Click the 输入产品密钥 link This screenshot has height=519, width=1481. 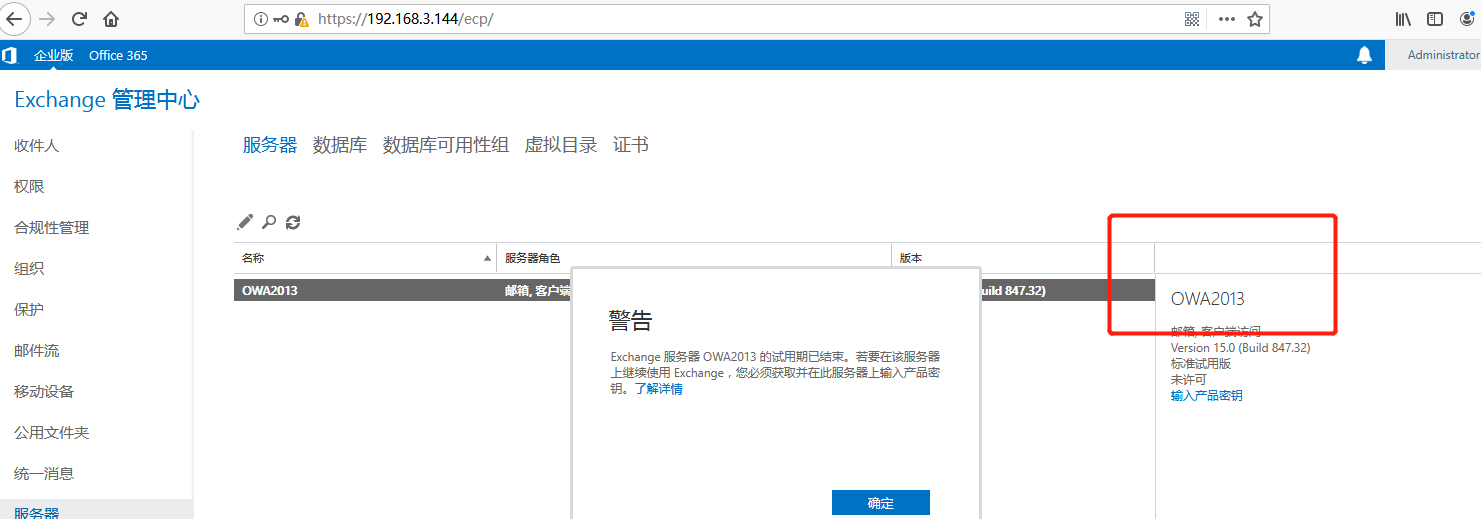[x=1207, y=396]
